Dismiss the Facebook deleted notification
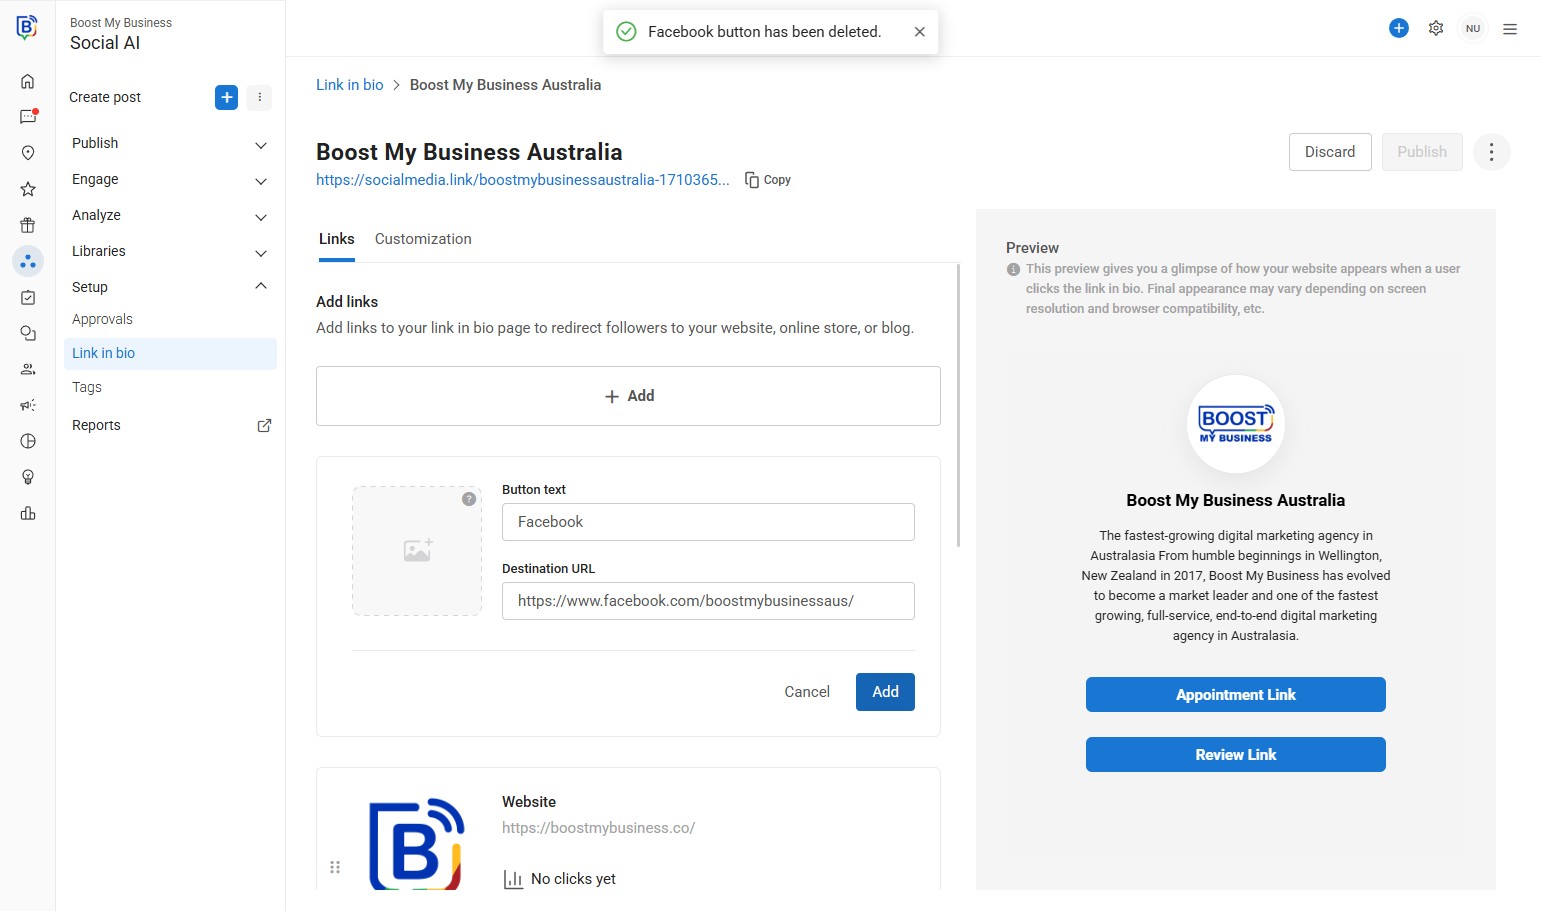Viewport: 1541px width, 911px height. [x=919, y=32]
